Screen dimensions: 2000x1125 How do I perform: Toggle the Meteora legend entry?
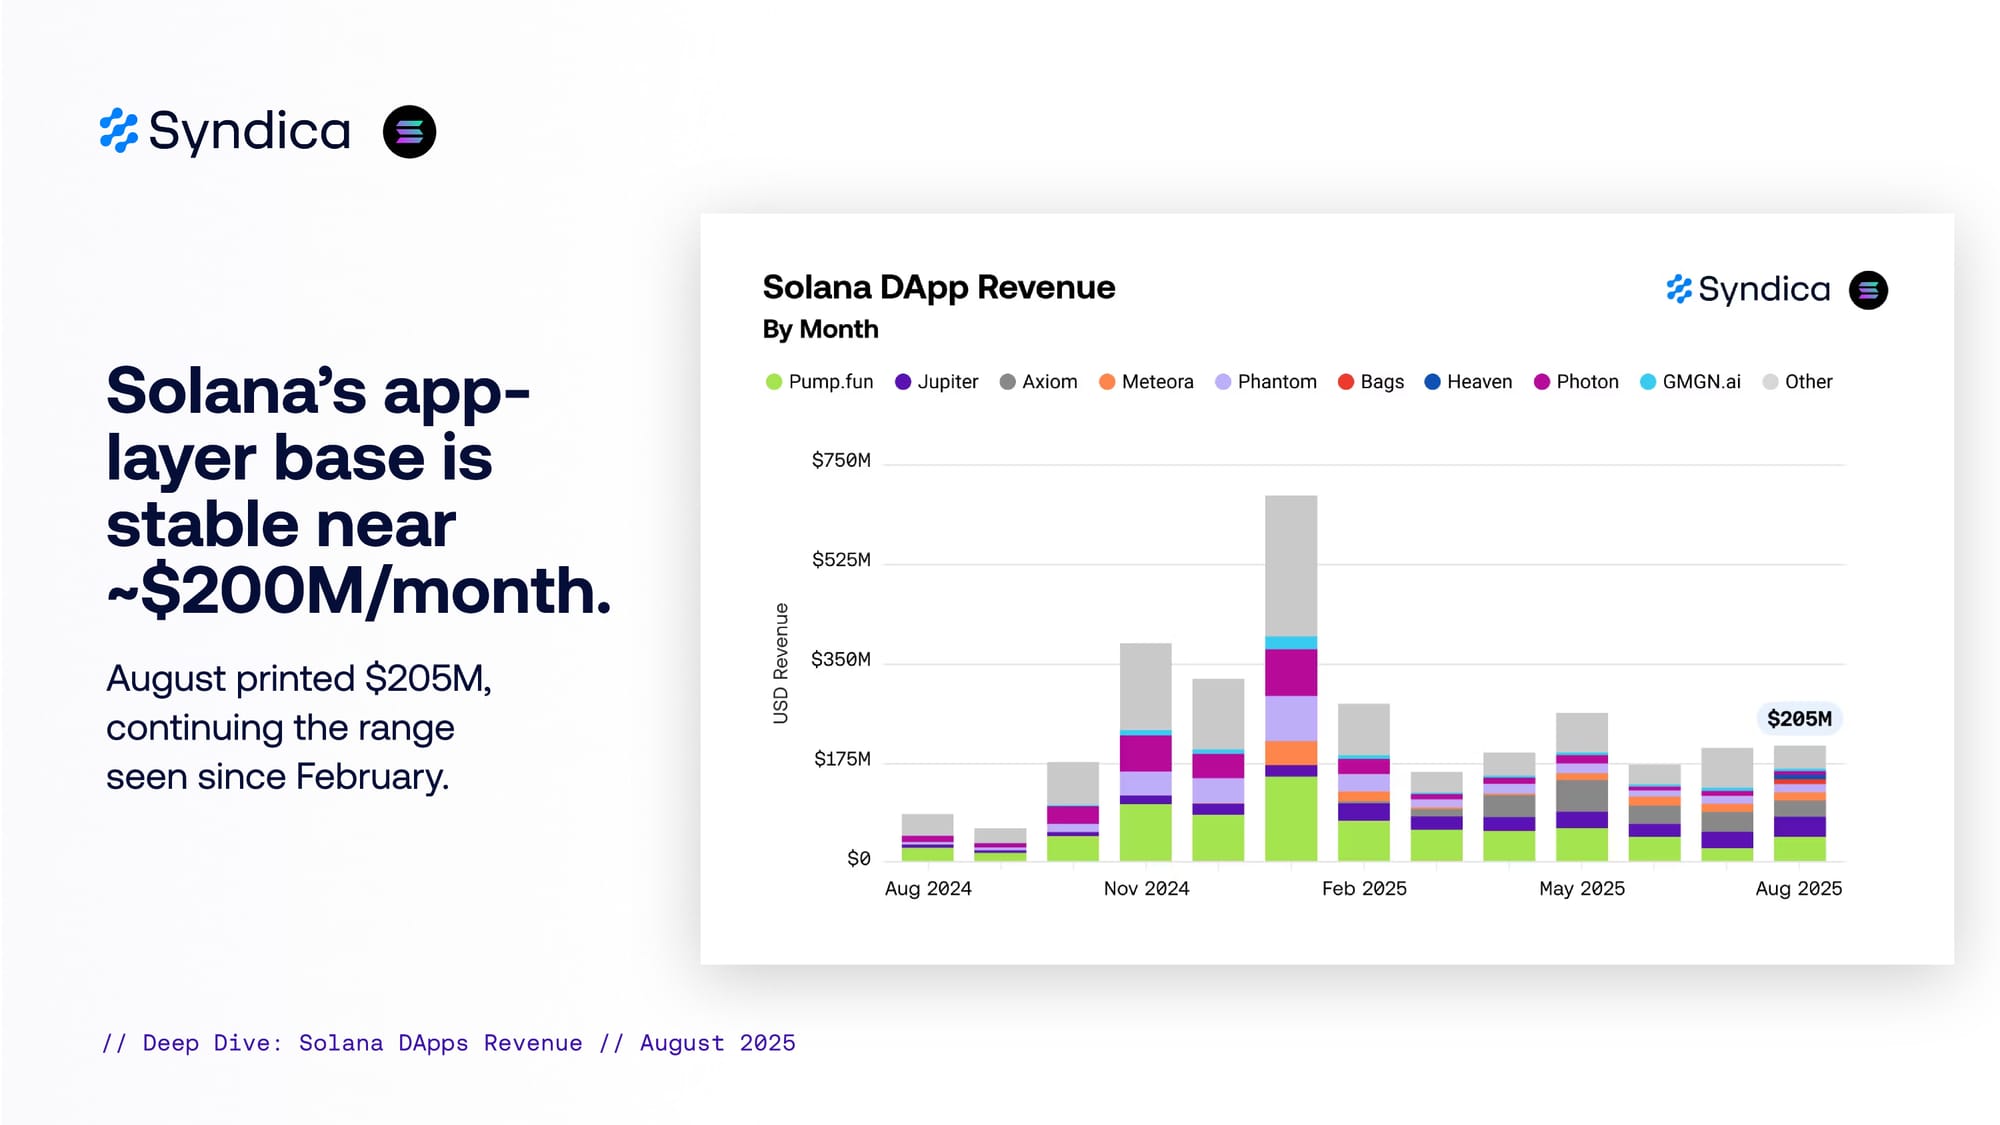(1146, 382)
